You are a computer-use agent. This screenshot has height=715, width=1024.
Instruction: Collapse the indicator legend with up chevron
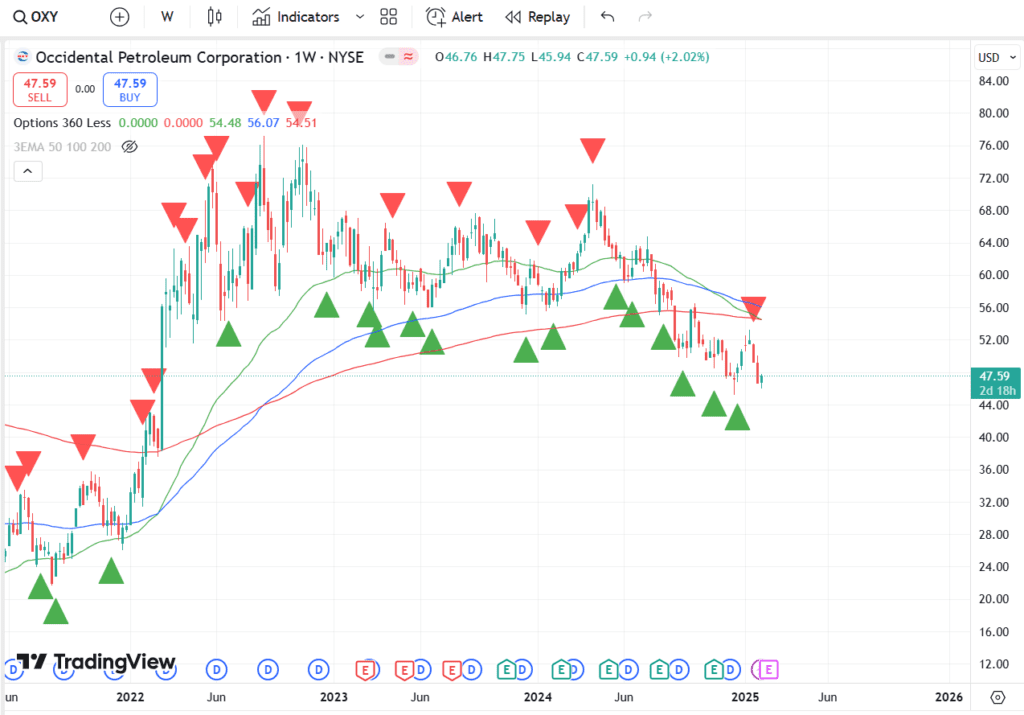[x=28, y=171]
